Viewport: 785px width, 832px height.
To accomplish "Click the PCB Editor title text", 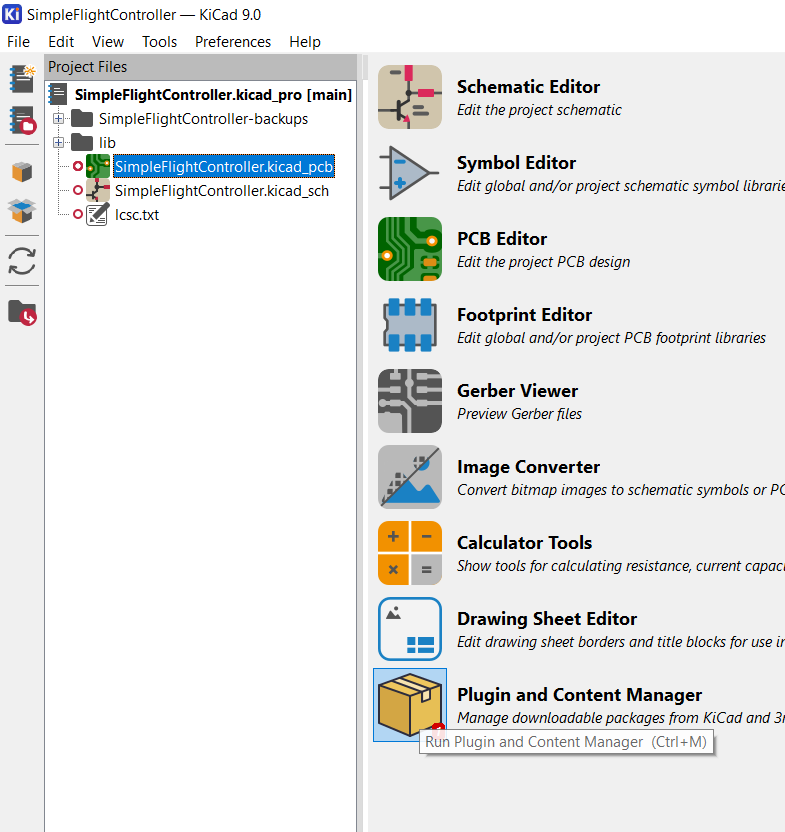I will 502,239.
